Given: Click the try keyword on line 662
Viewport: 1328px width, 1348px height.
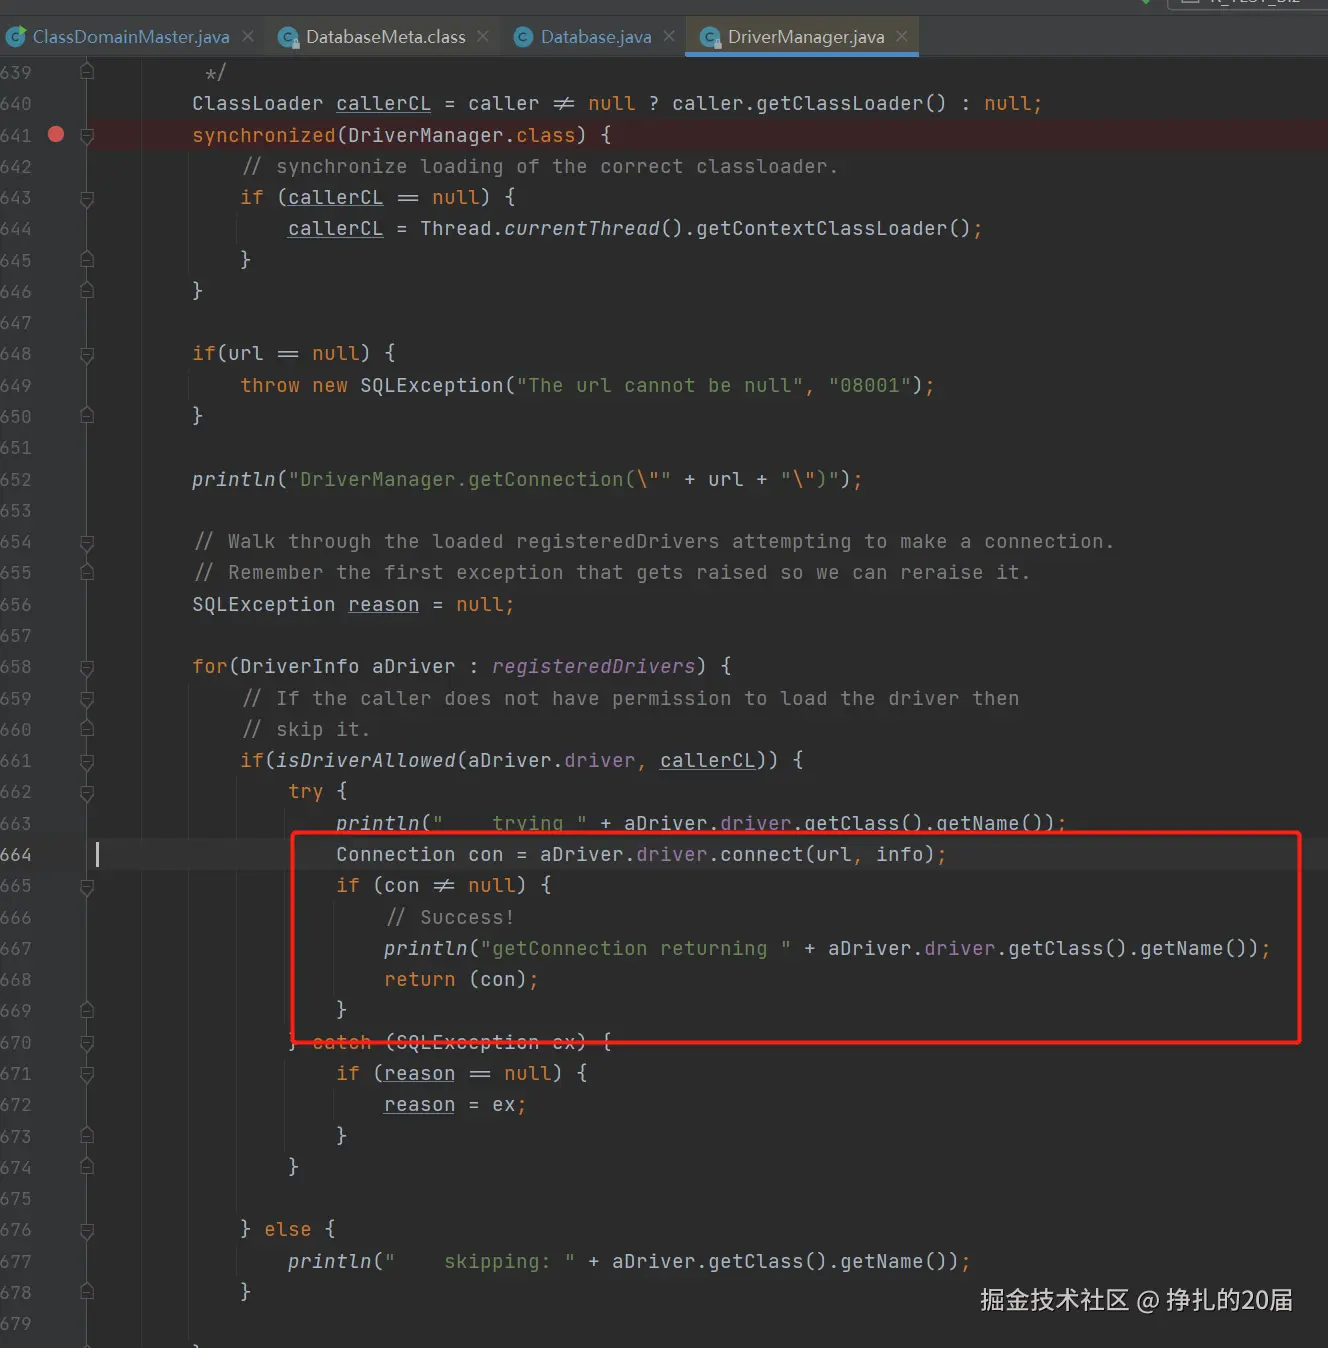Looking at the screenshot, I should click(305, 792).
